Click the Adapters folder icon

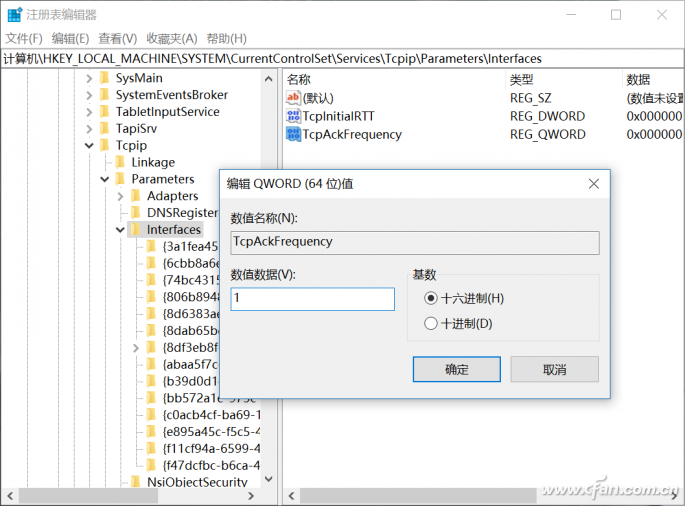point(136,196)
